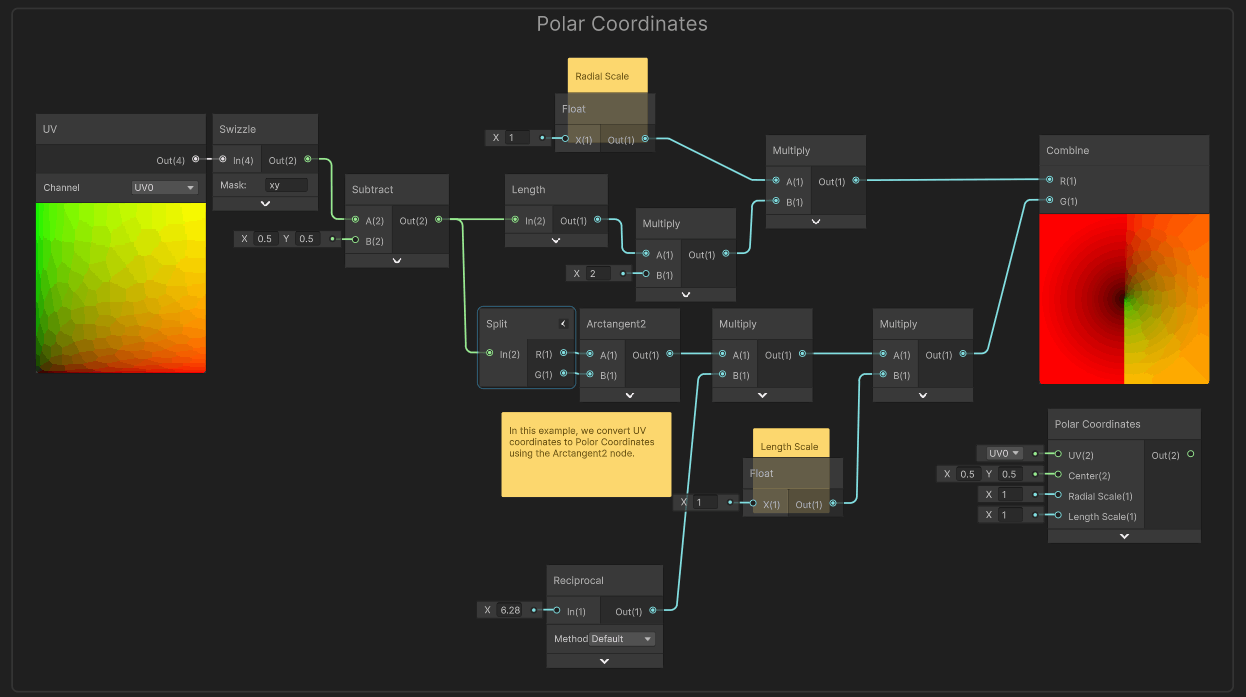Click the Swizzle Mask xy field

[286, 185]
